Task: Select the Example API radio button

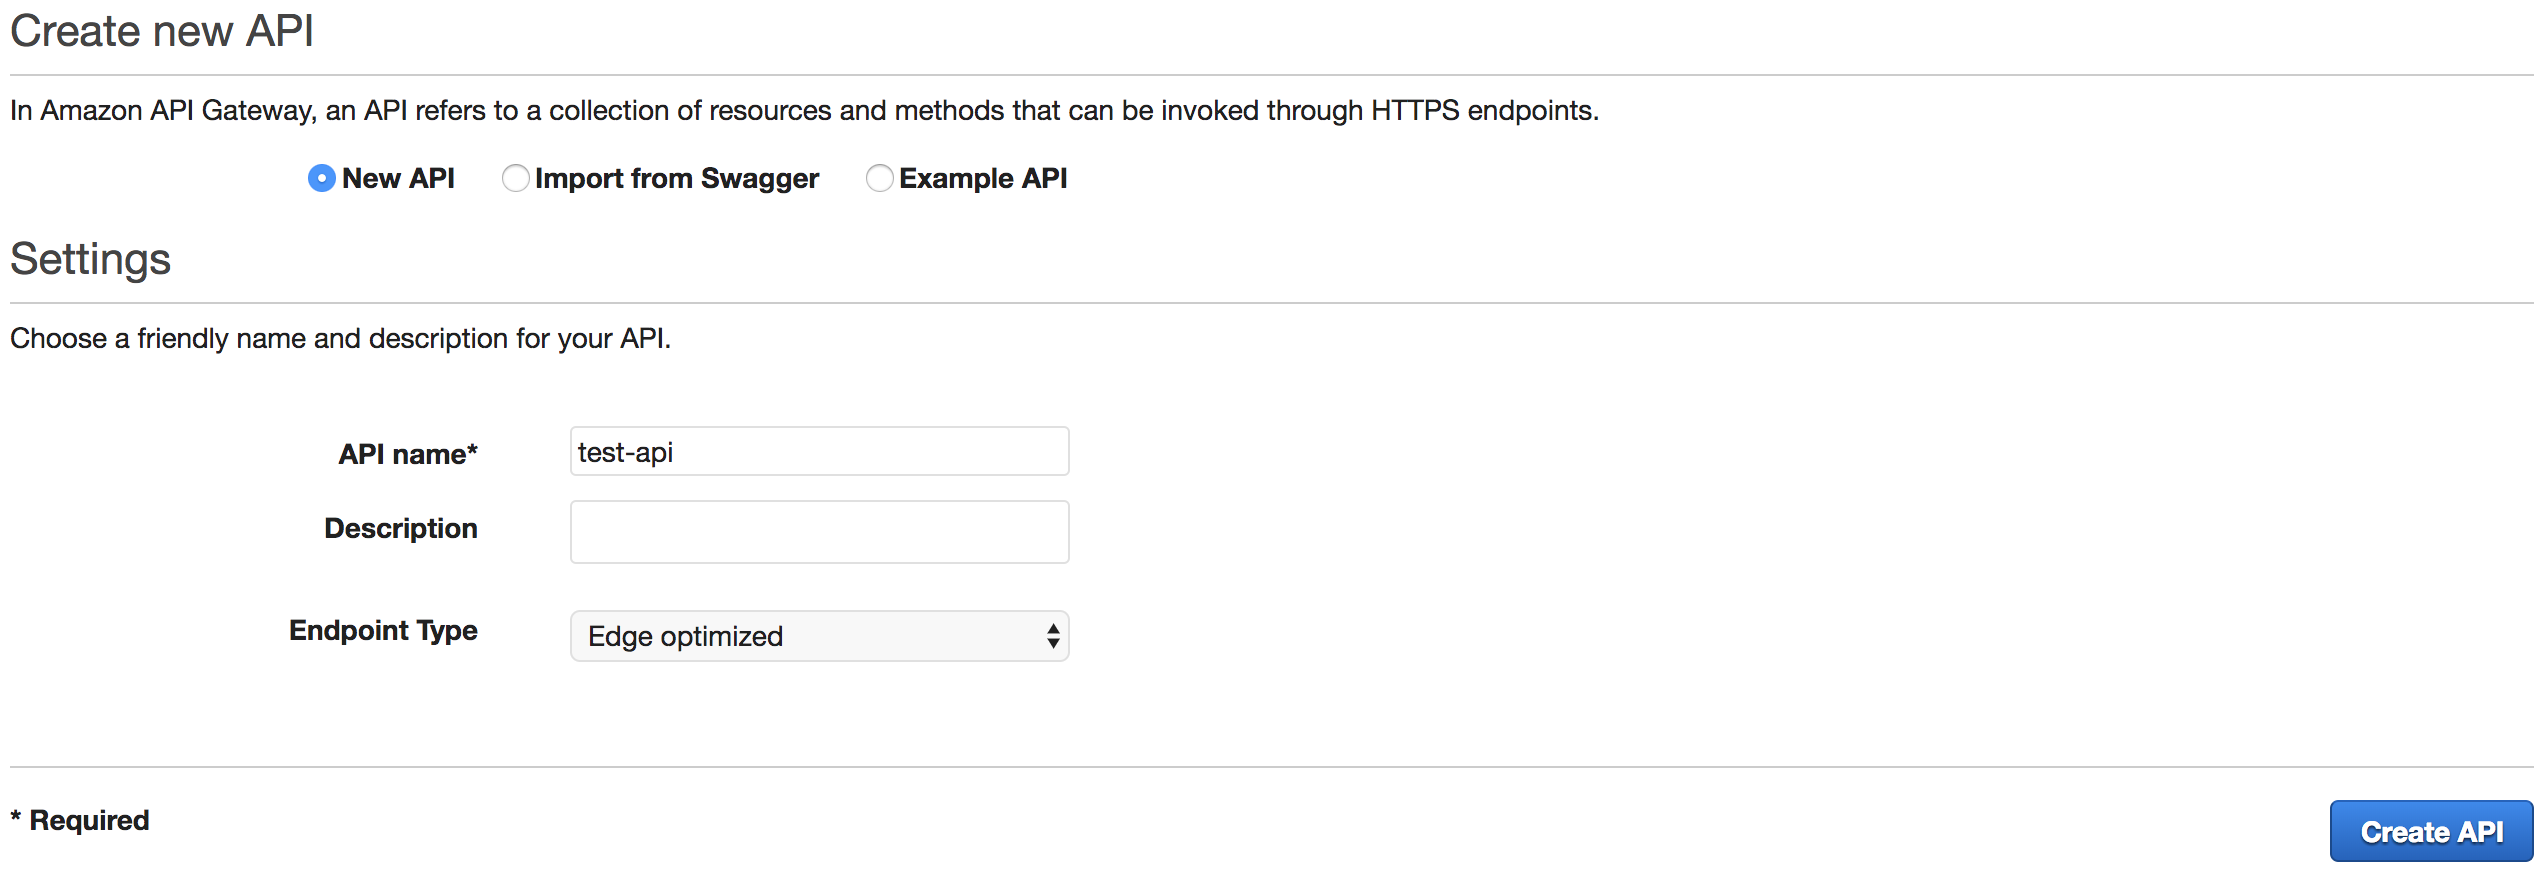Action: coord(879,178)
